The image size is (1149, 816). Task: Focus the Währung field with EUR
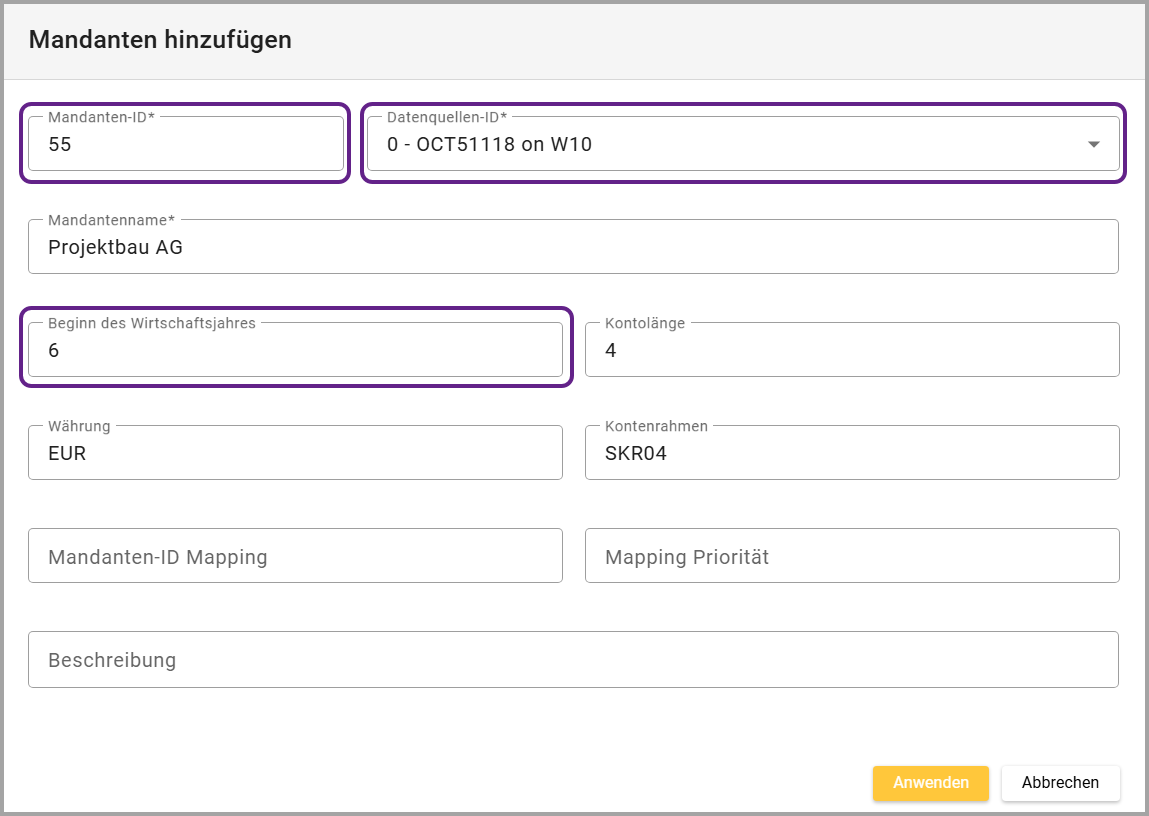click(x=295, y=454)
